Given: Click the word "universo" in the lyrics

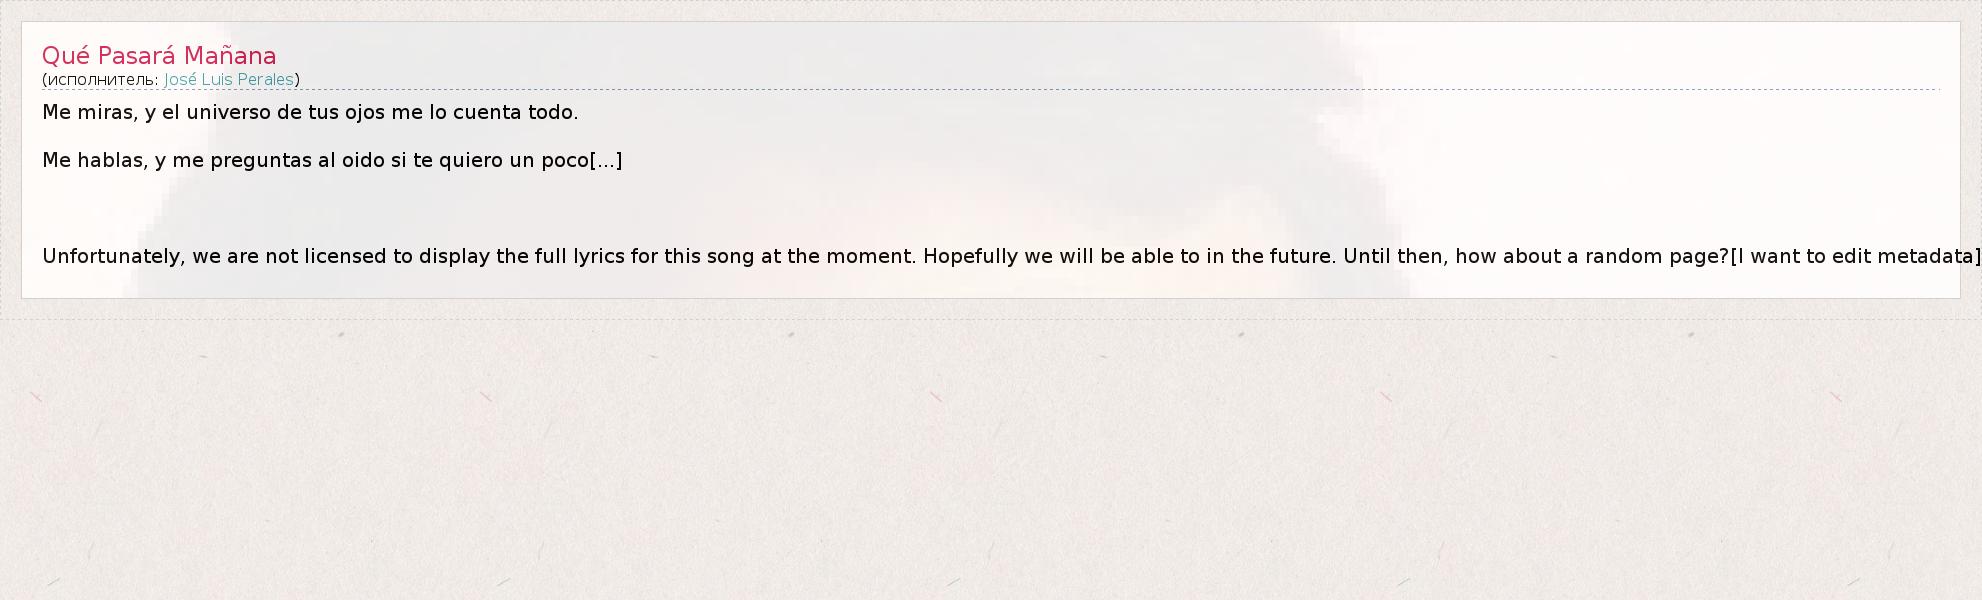Looking at the screenshot, I should point(229,113).
